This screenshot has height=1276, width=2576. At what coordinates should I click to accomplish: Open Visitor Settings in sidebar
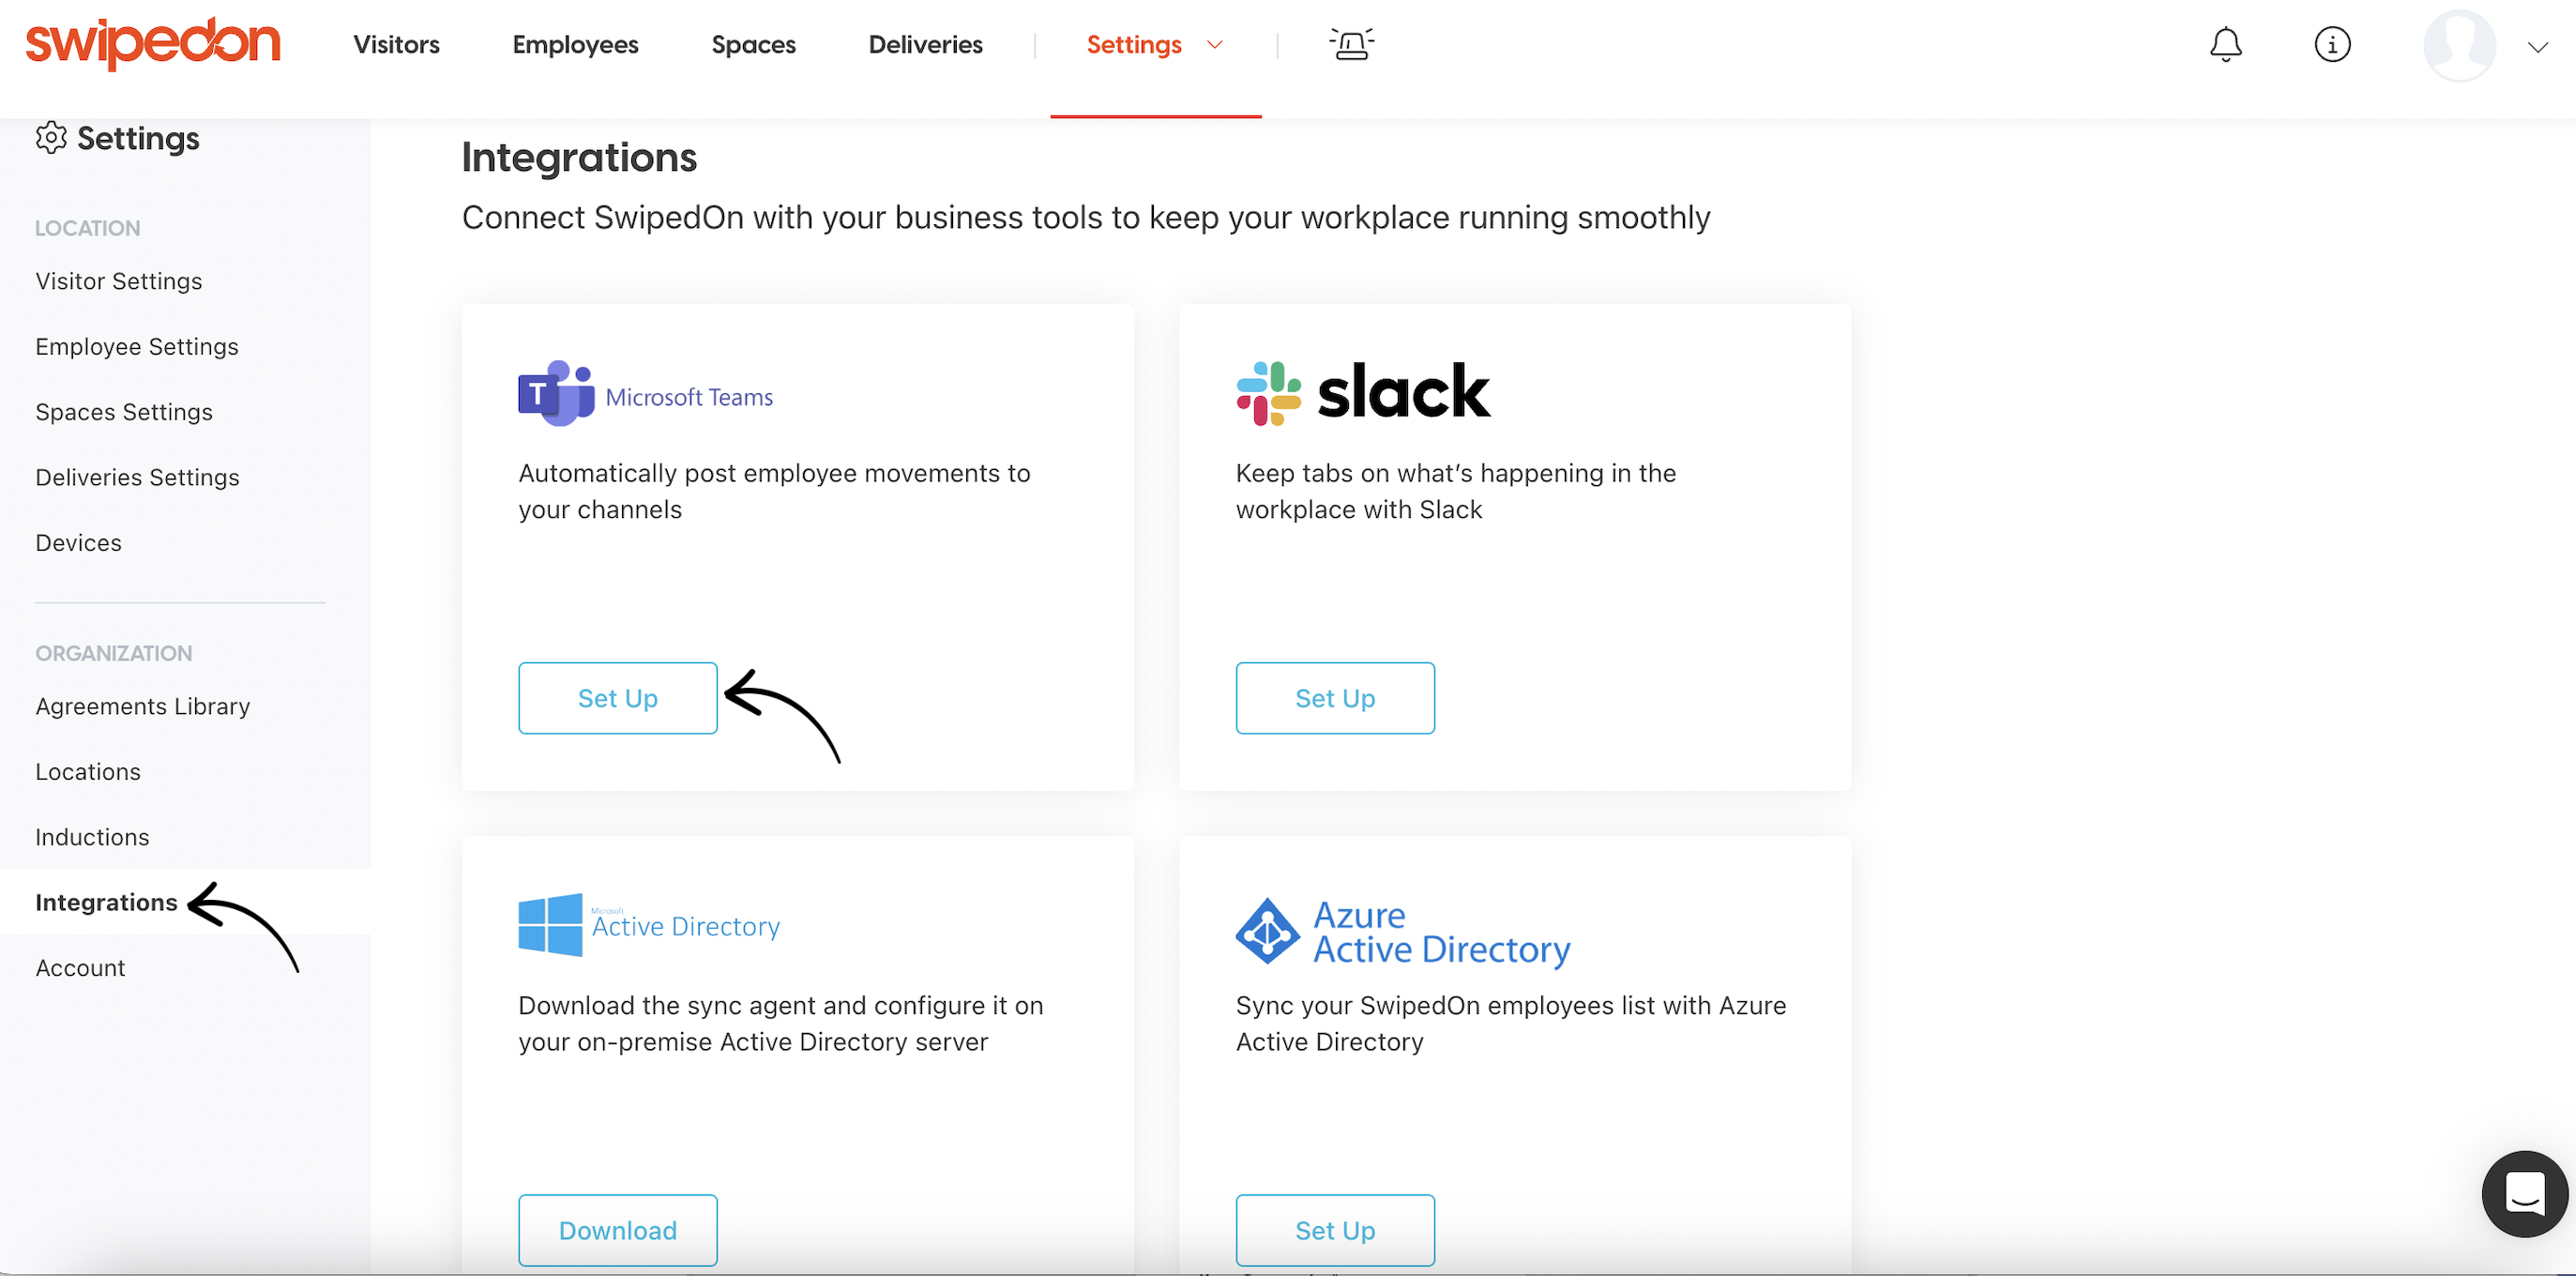[118, 281]
